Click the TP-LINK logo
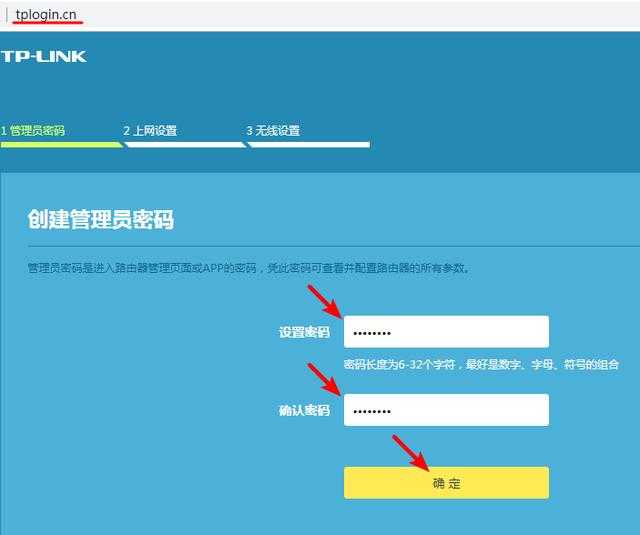 44,56
